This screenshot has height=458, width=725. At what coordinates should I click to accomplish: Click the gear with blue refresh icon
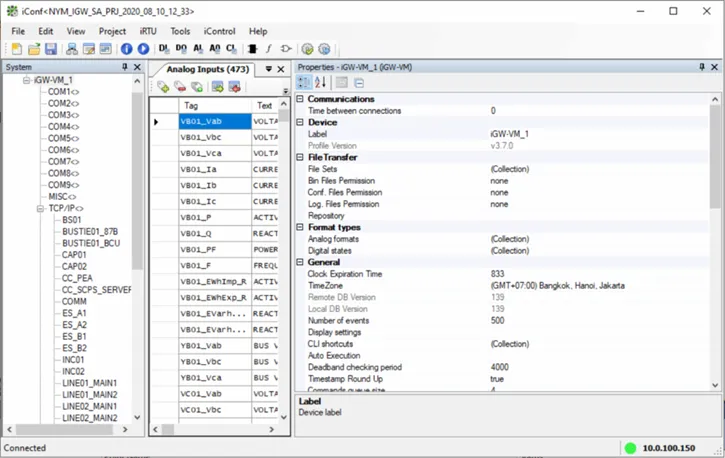pos(325,49)
